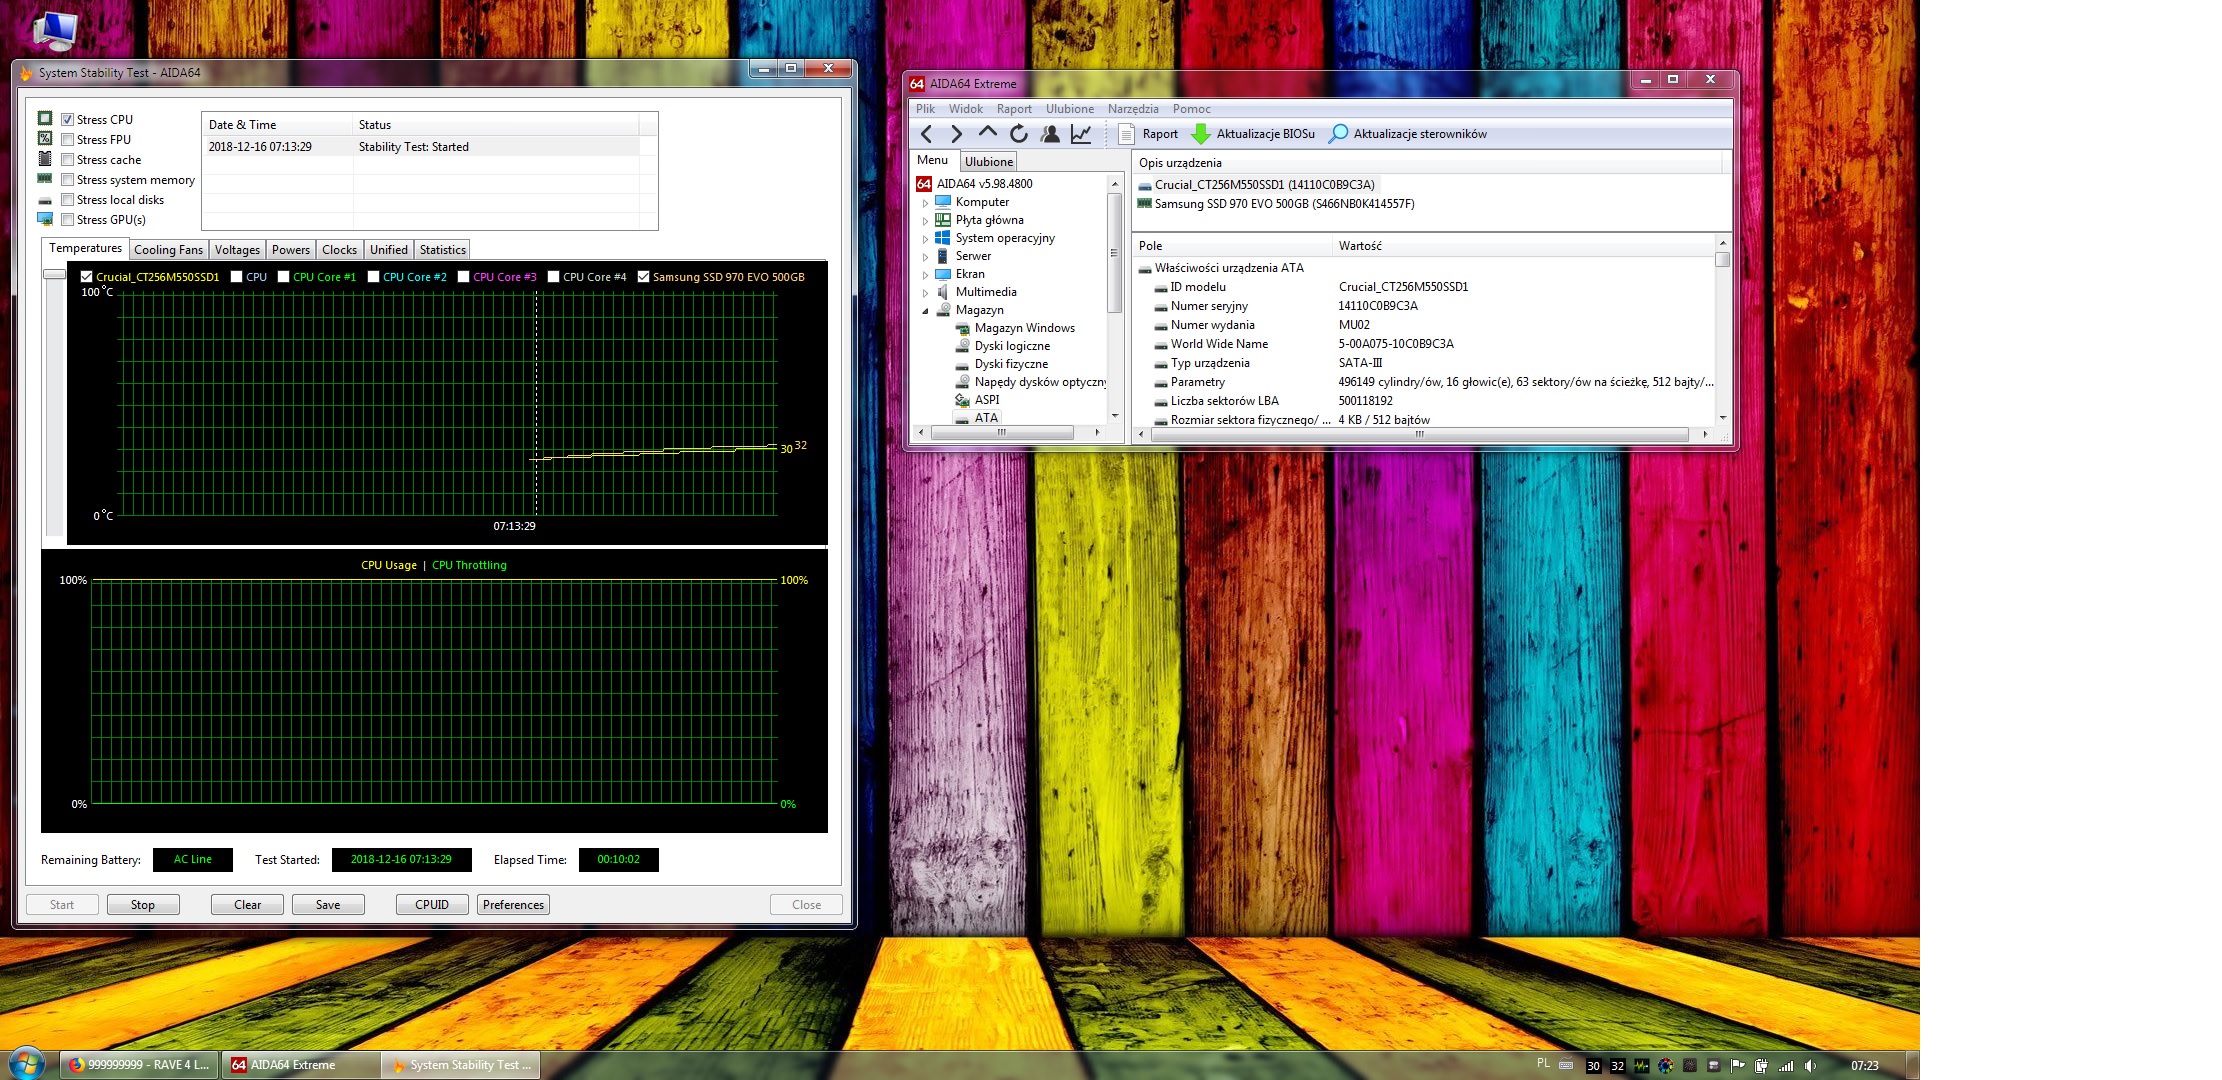The width and height of the screenshot is (2222, 1080).
Task: Click the Stop button
Action: (143, 905)
